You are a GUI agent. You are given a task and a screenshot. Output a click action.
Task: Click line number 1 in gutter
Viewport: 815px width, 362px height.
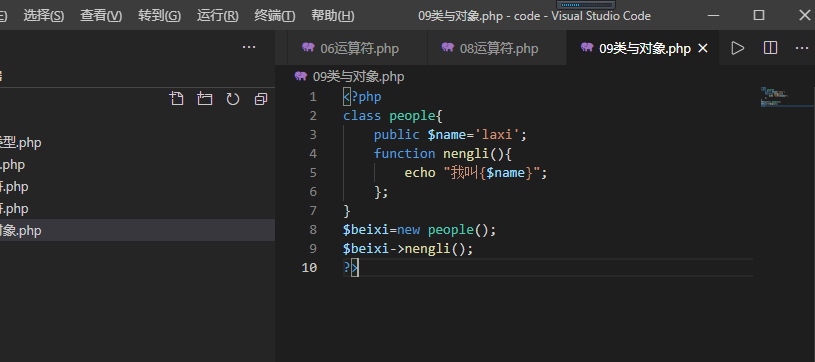point(312,97)
